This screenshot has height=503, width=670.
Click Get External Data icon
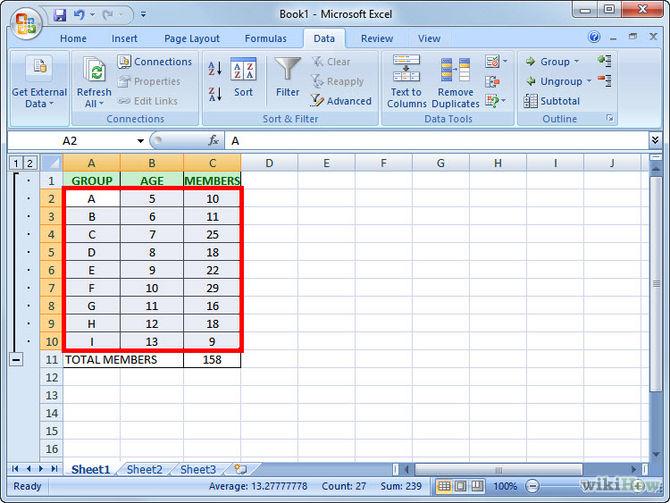click(39, 67)
